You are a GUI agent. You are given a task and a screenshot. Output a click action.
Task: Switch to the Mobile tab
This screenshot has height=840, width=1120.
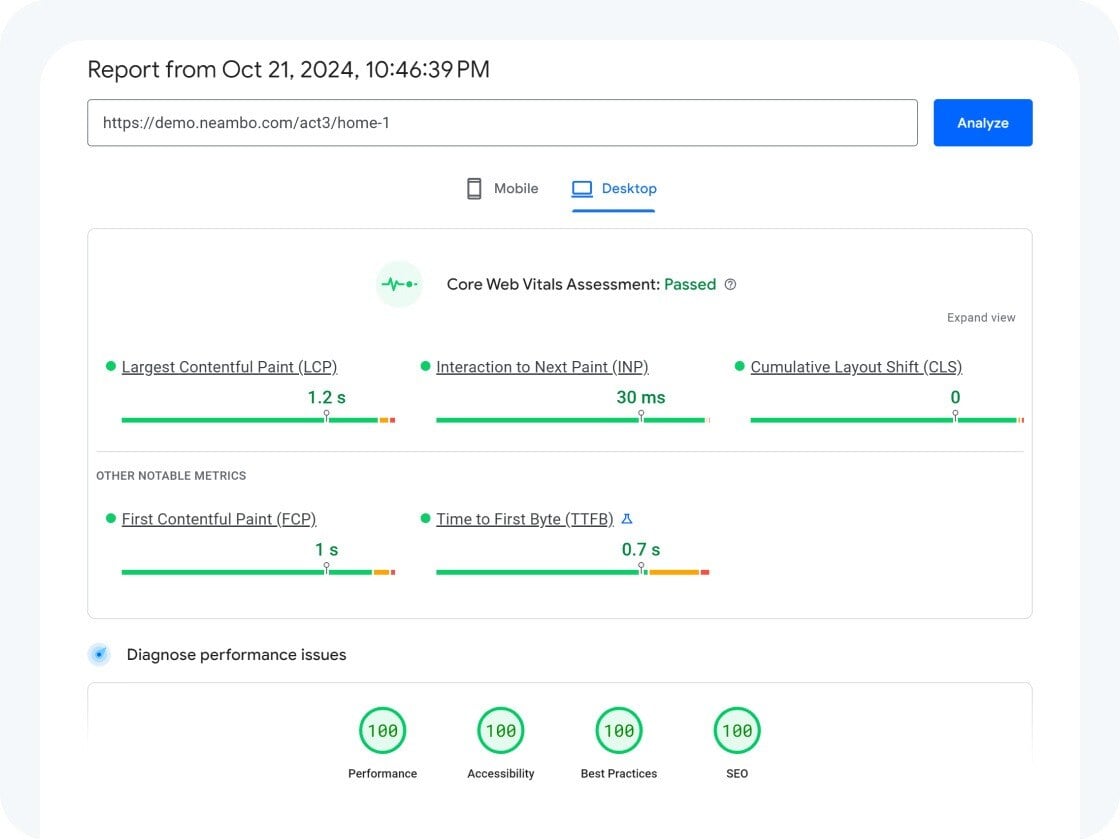502,189
